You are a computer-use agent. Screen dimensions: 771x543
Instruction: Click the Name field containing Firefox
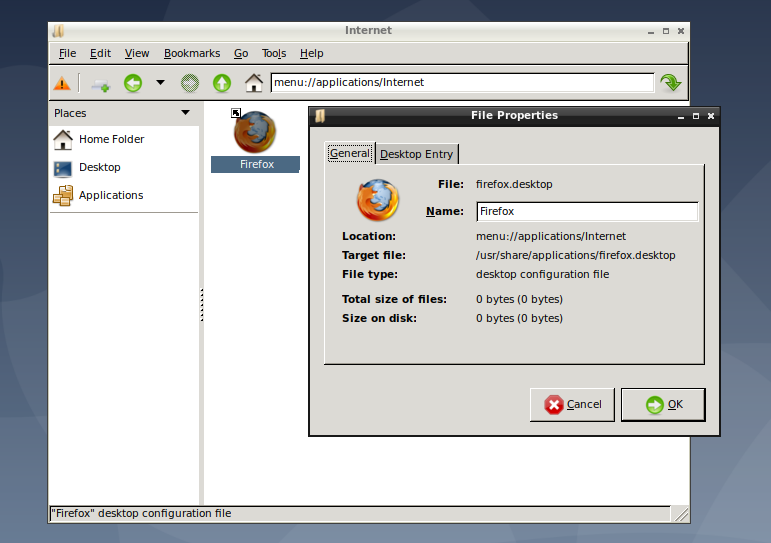[585, 211]
